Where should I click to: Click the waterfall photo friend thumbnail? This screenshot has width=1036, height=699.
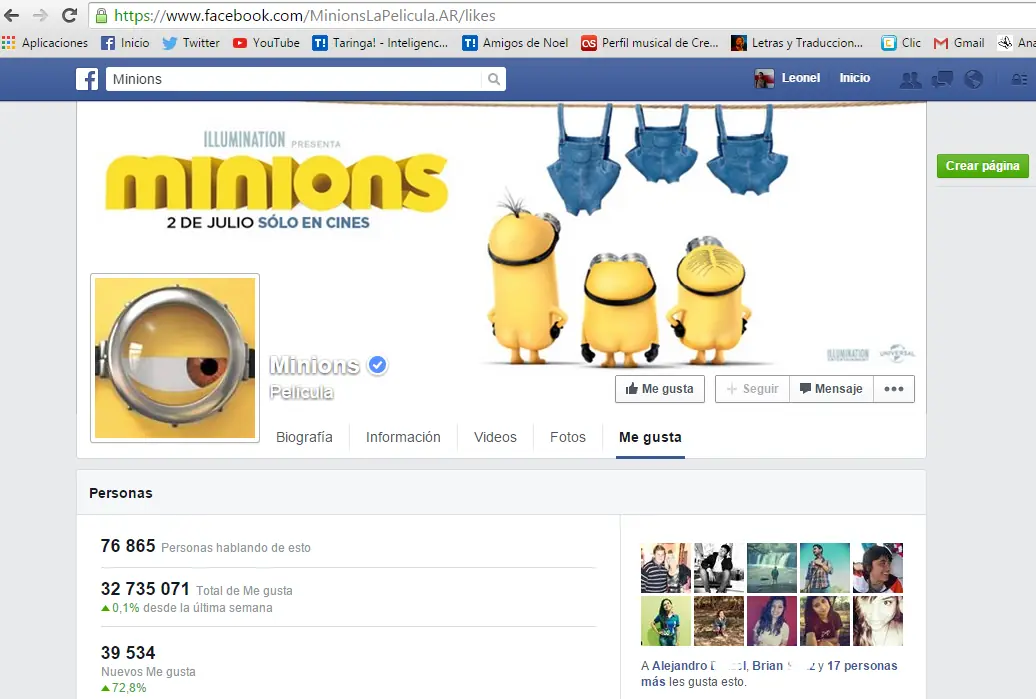coord(772,568)
